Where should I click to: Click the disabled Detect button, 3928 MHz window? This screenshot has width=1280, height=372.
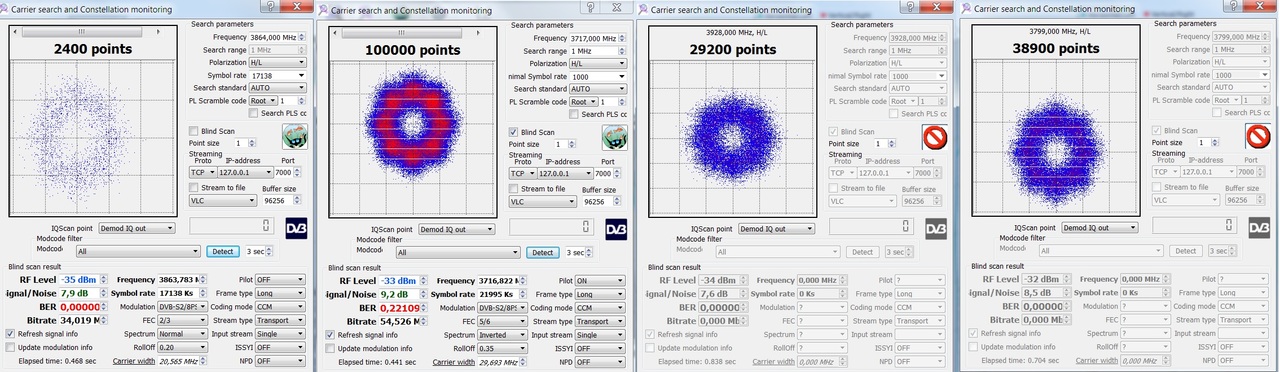(x=862, y=252)
